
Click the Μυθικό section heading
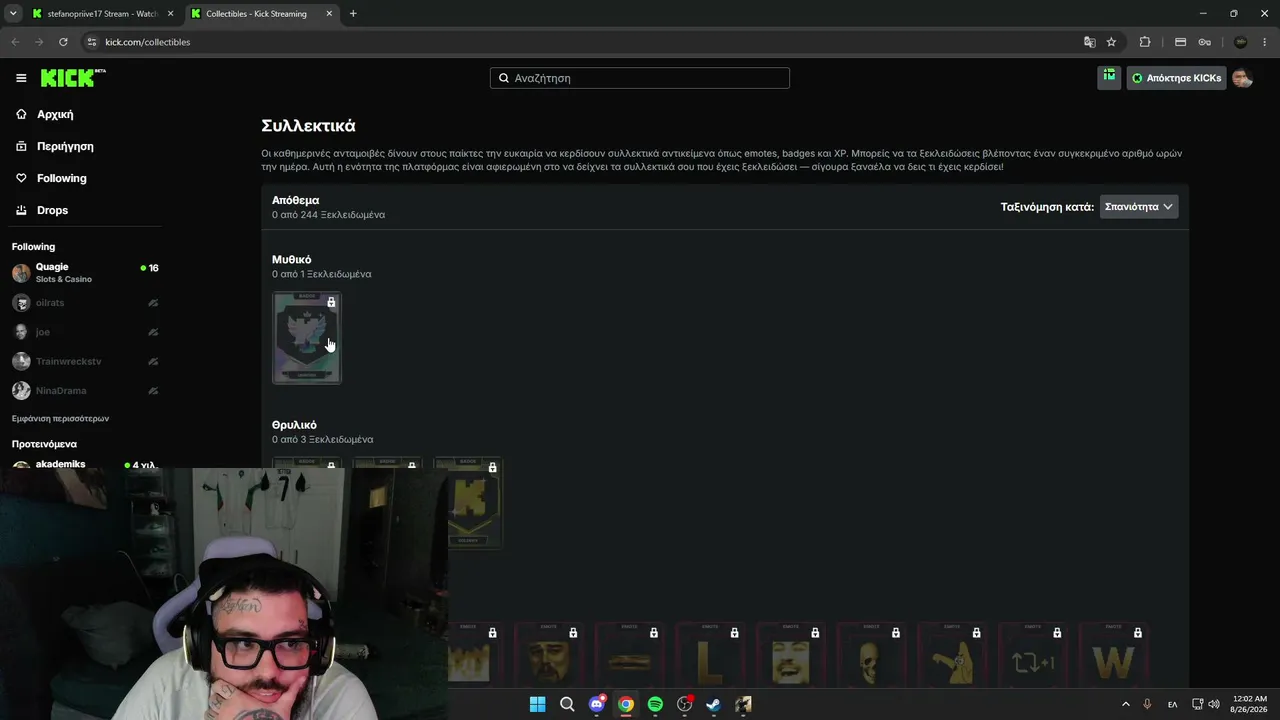[291, 260]
